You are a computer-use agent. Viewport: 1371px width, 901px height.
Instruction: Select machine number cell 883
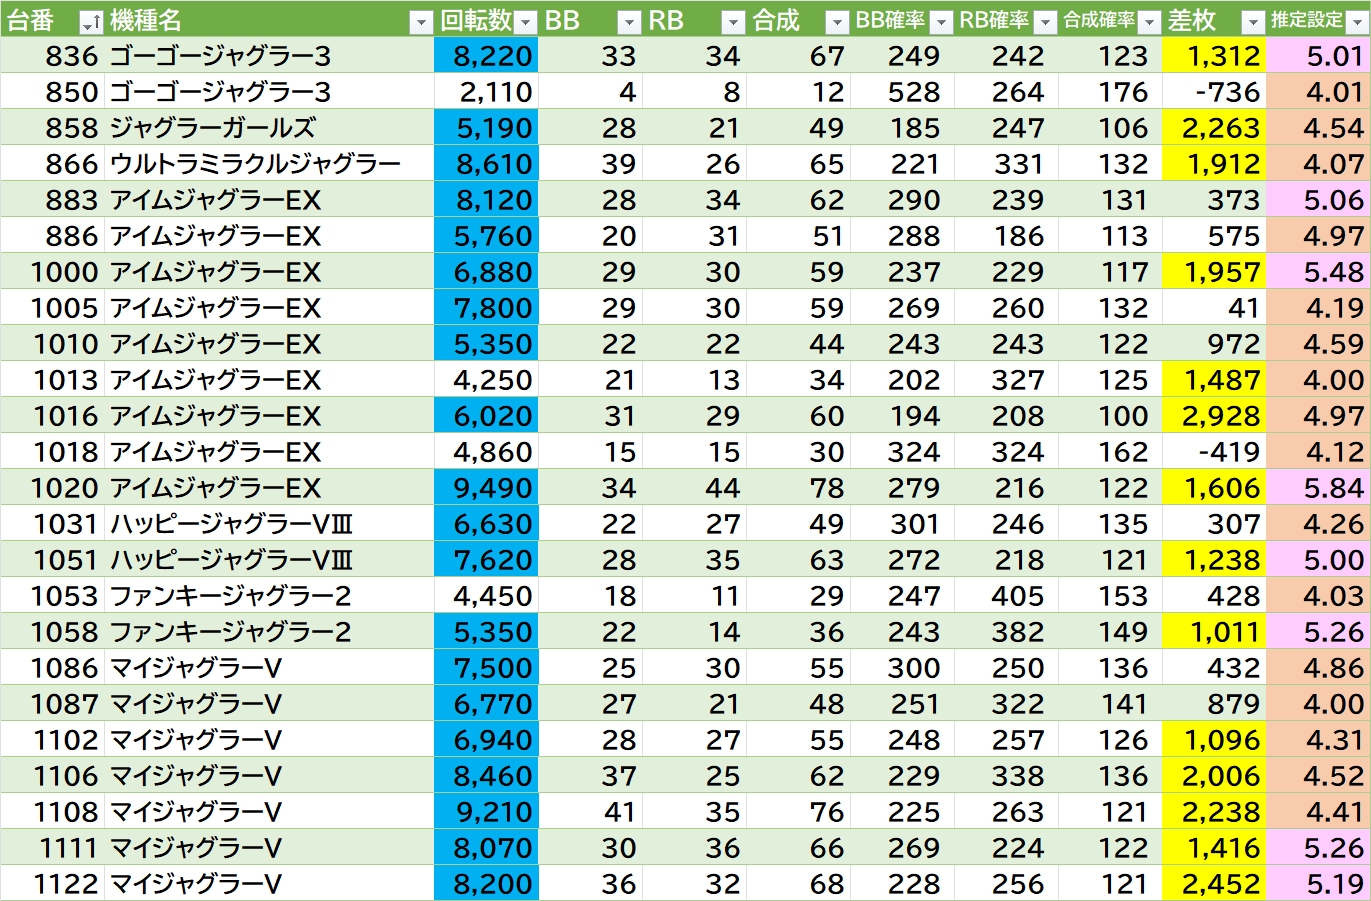coord(52,200)
